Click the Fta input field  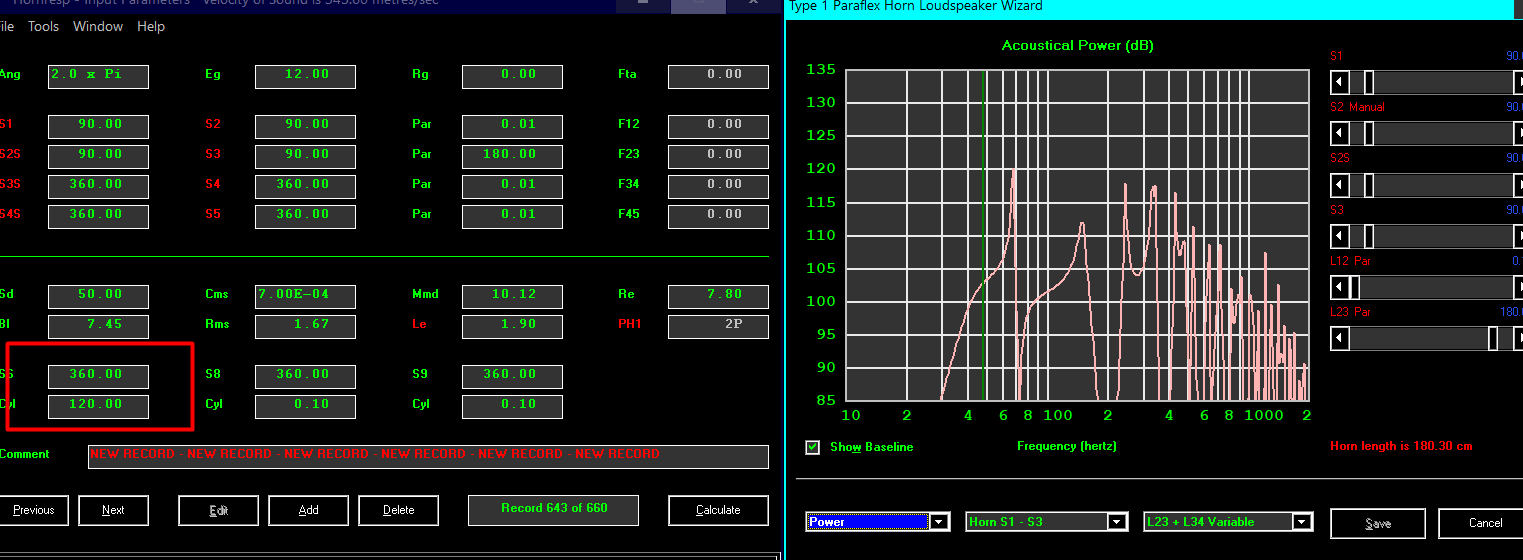click(718, 76)
